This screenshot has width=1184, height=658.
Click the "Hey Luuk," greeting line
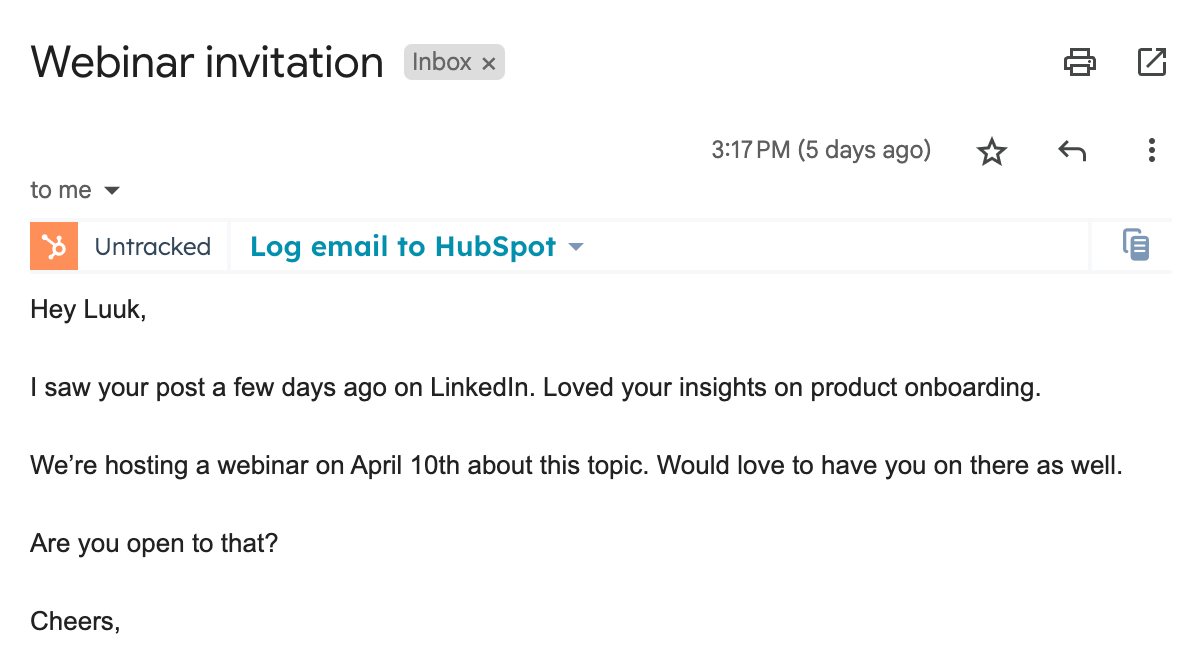click(x=88, y=310)
